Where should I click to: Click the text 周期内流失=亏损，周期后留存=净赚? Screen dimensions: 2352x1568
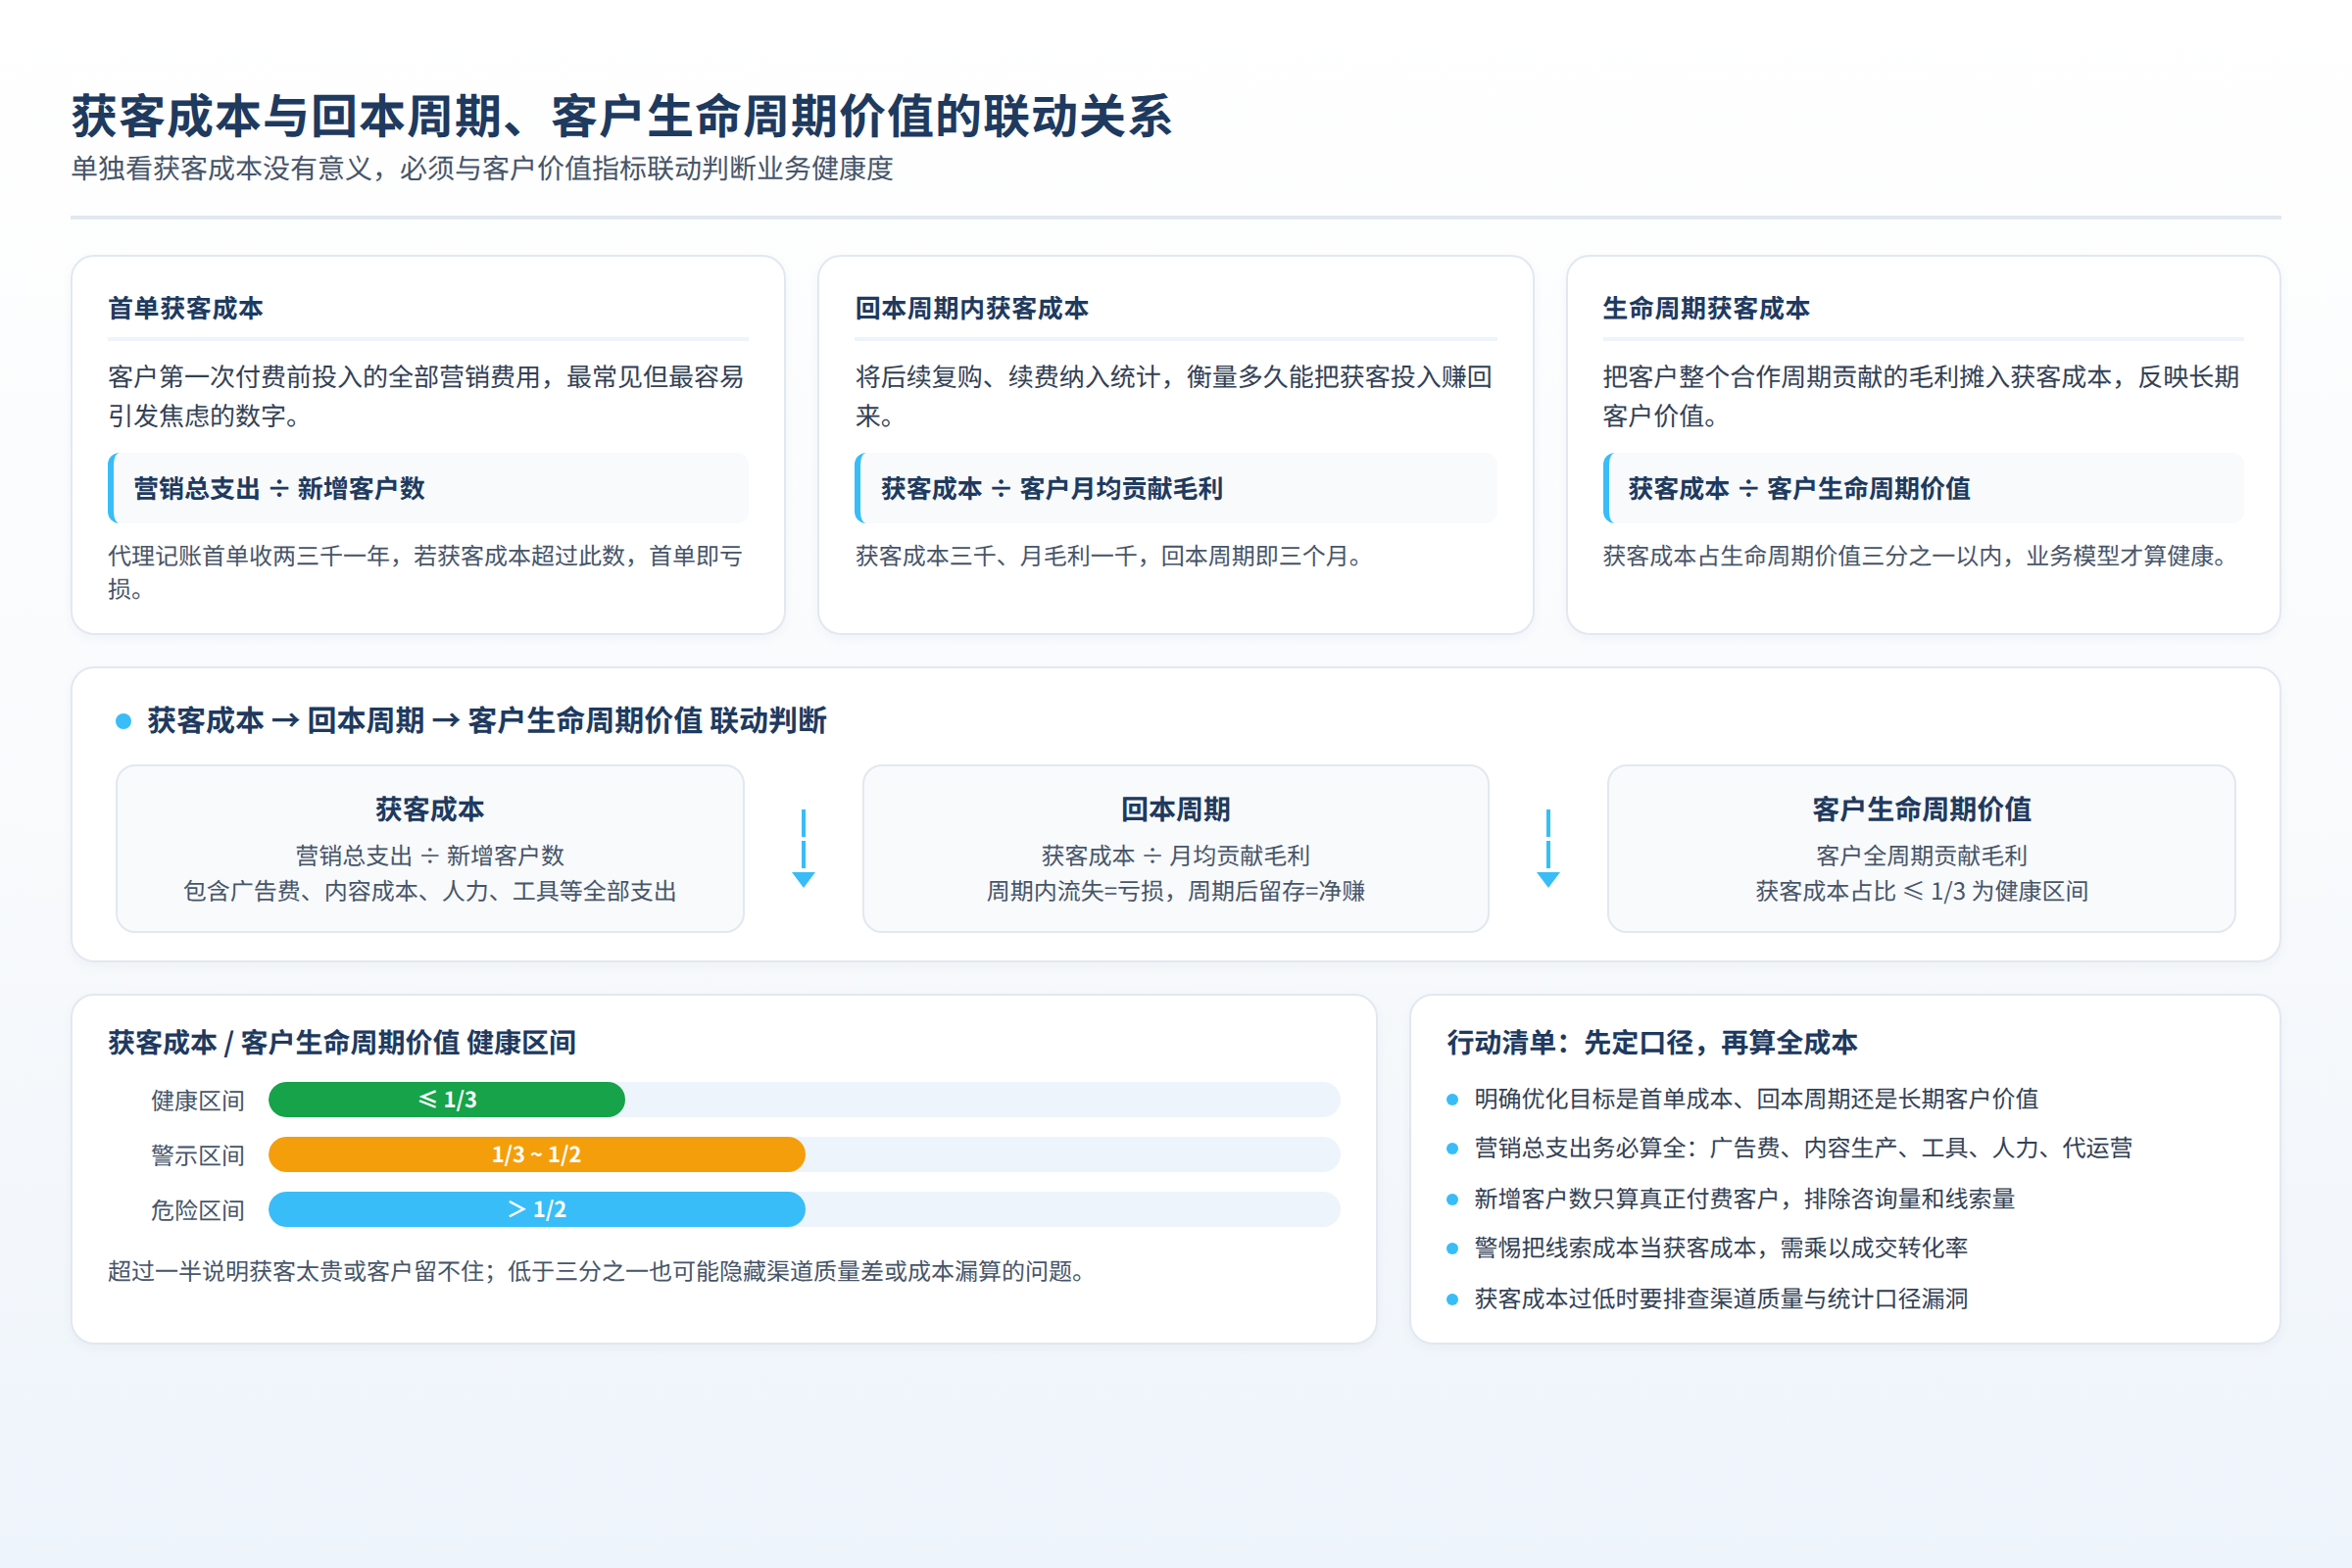[x=1176, y=891]
